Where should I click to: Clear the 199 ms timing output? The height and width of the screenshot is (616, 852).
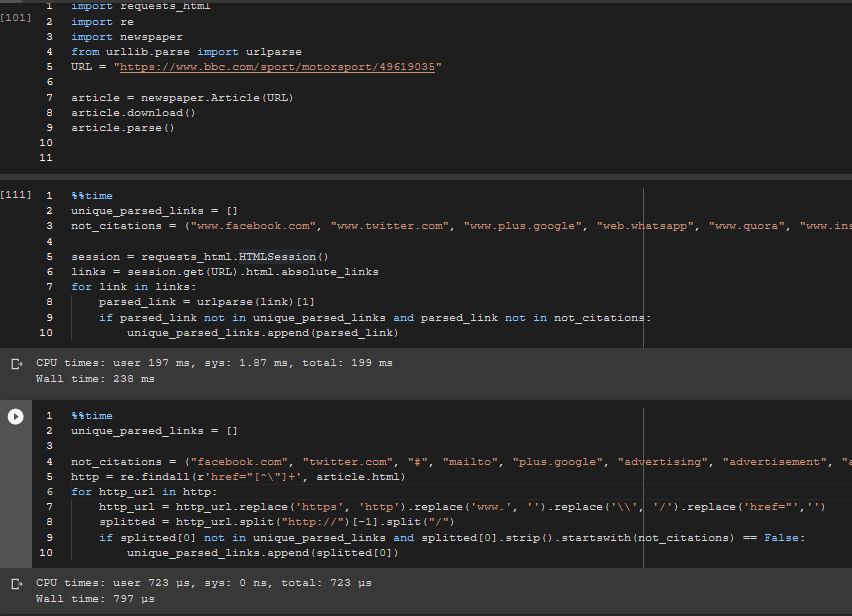(17, 363)
